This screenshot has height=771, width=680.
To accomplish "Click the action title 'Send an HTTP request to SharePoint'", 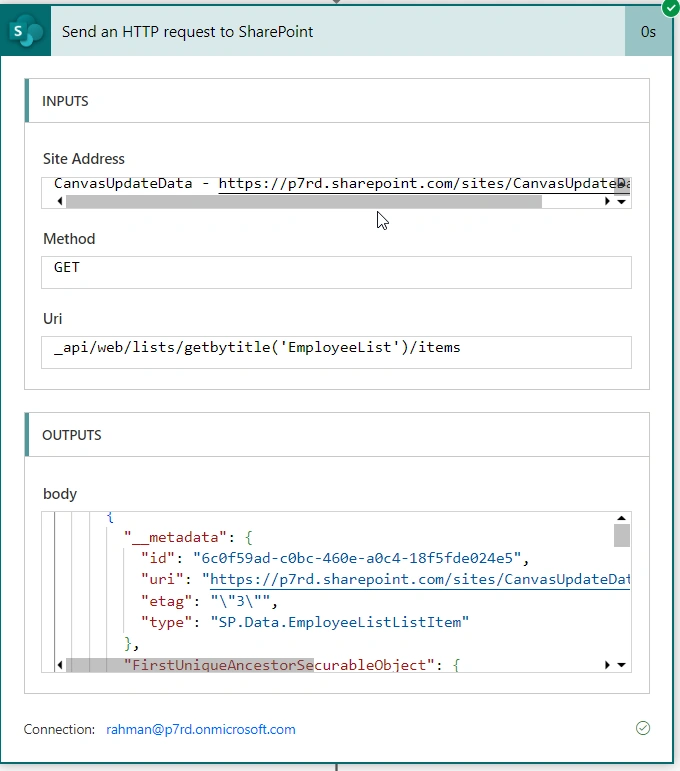I will click(x=187, y=32).
